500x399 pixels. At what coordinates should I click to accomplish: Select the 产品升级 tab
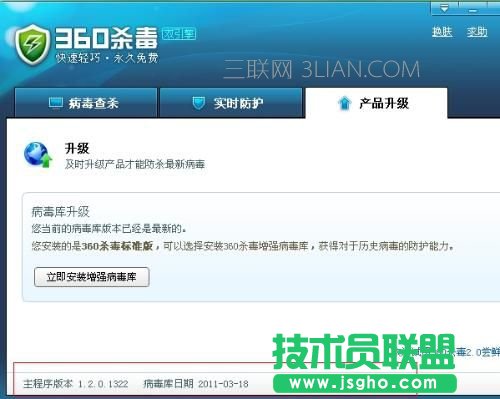tap(376, 103)
